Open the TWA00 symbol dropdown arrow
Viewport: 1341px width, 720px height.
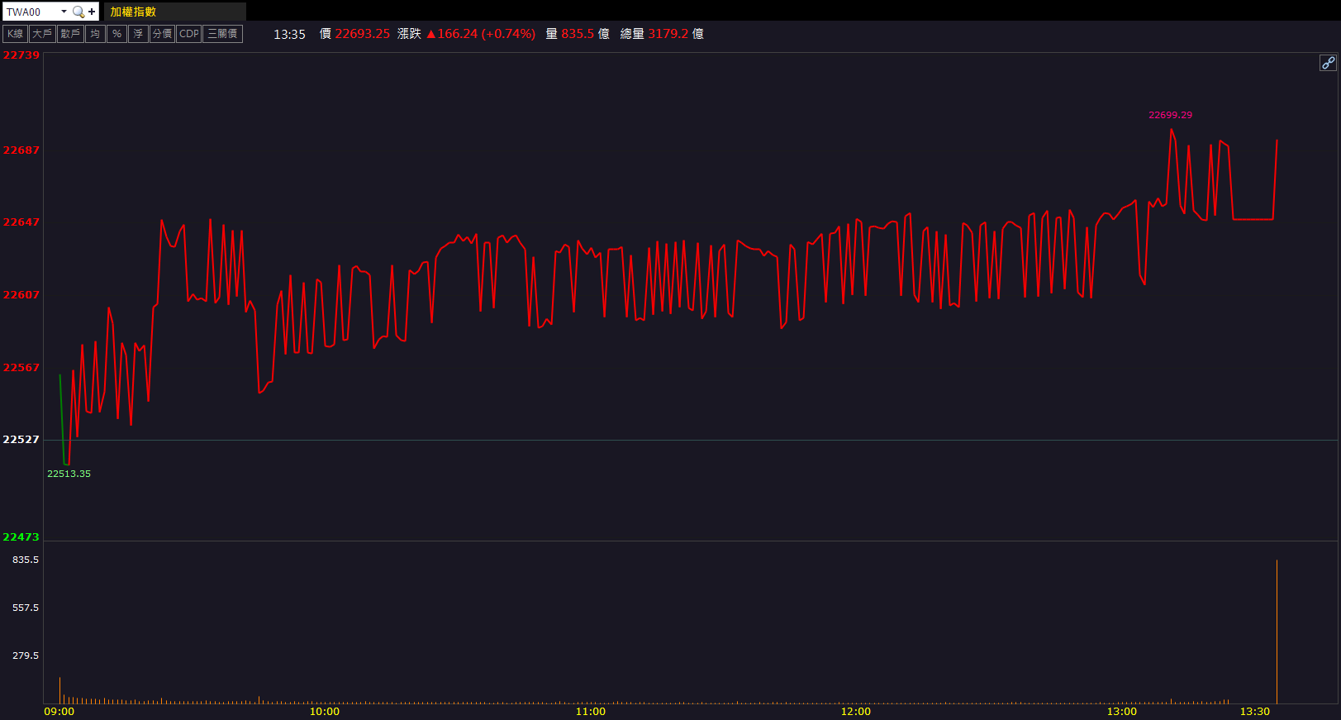click(x=64, y=12)
